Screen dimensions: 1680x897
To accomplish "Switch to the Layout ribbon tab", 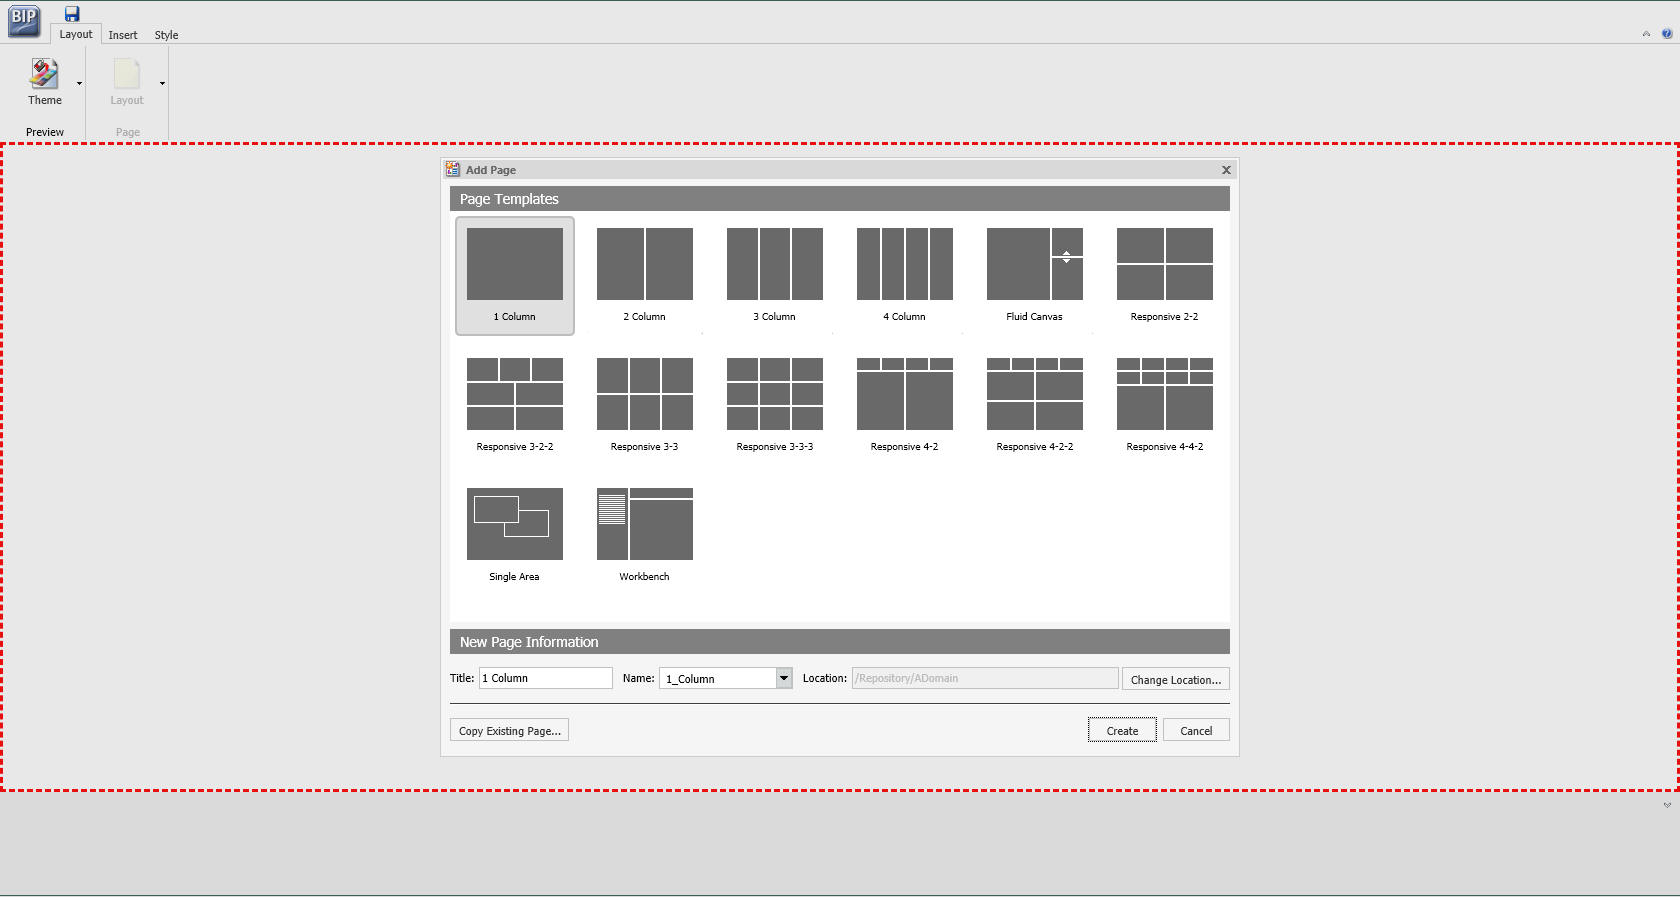I will (x=75, y=34).
